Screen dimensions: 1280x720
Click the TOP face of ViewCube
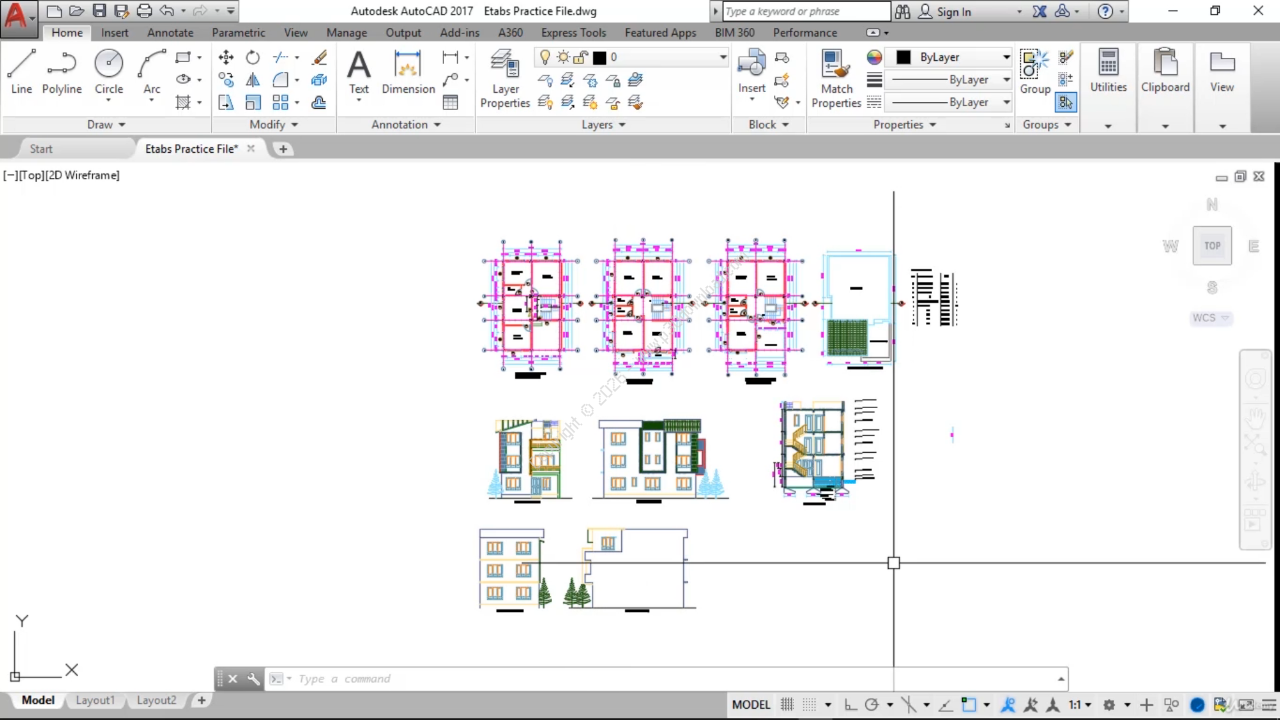(x=1212, y=245)
